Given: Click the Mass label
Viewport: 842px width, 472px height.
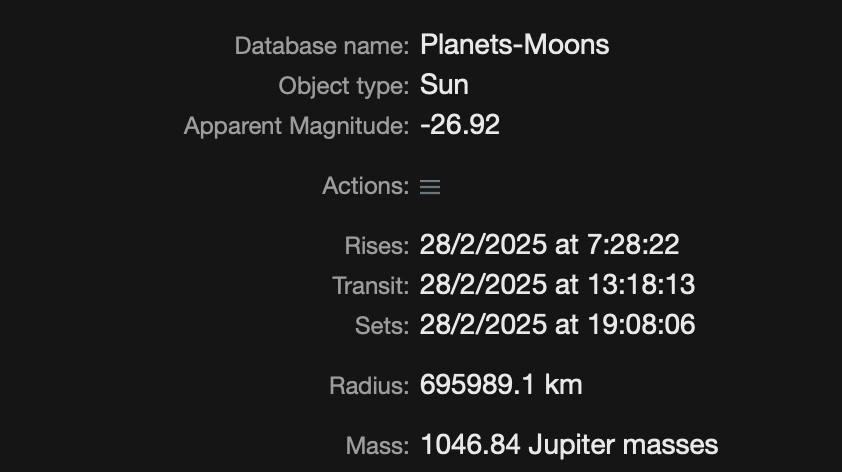Looking at the screenshot, I should (x=377, y=445).
